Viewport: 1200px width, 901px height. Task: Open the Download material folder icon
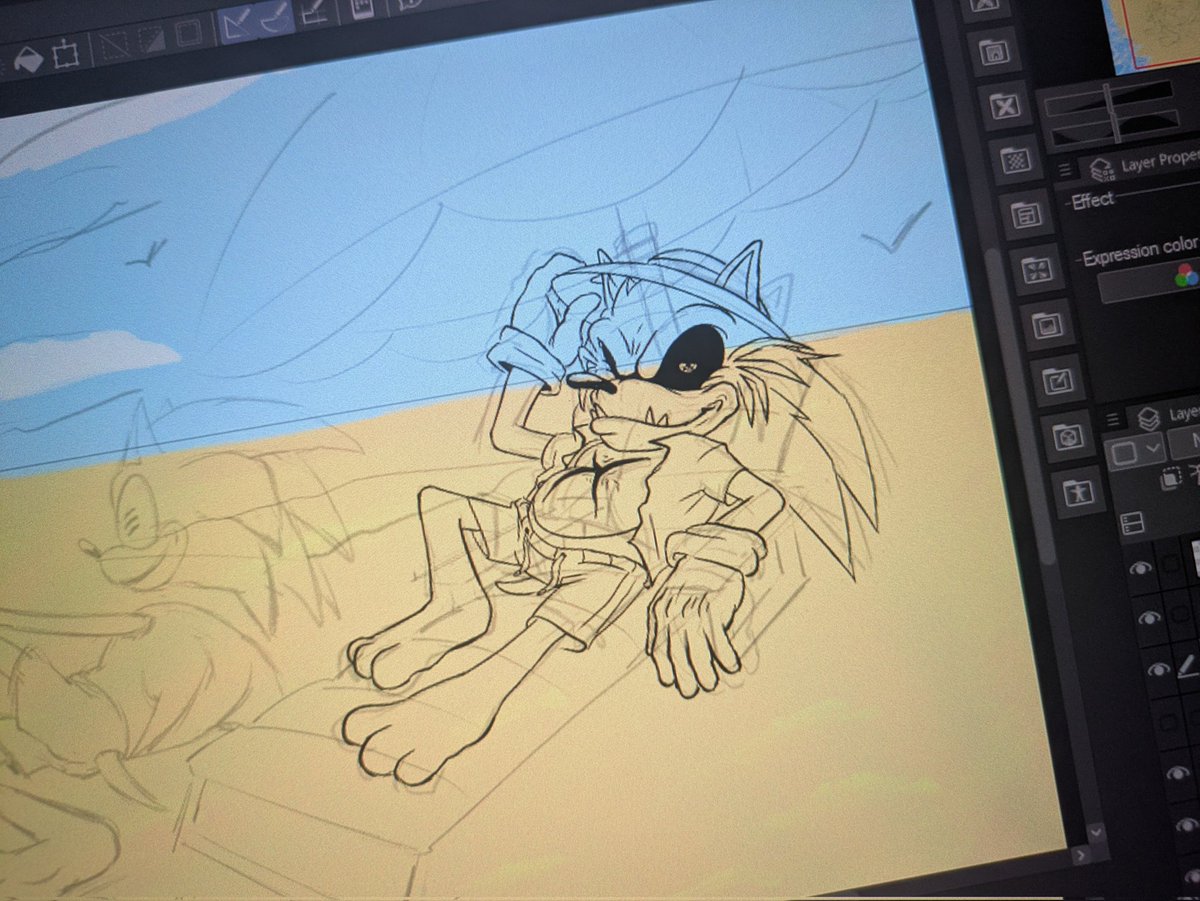point(993,50)
